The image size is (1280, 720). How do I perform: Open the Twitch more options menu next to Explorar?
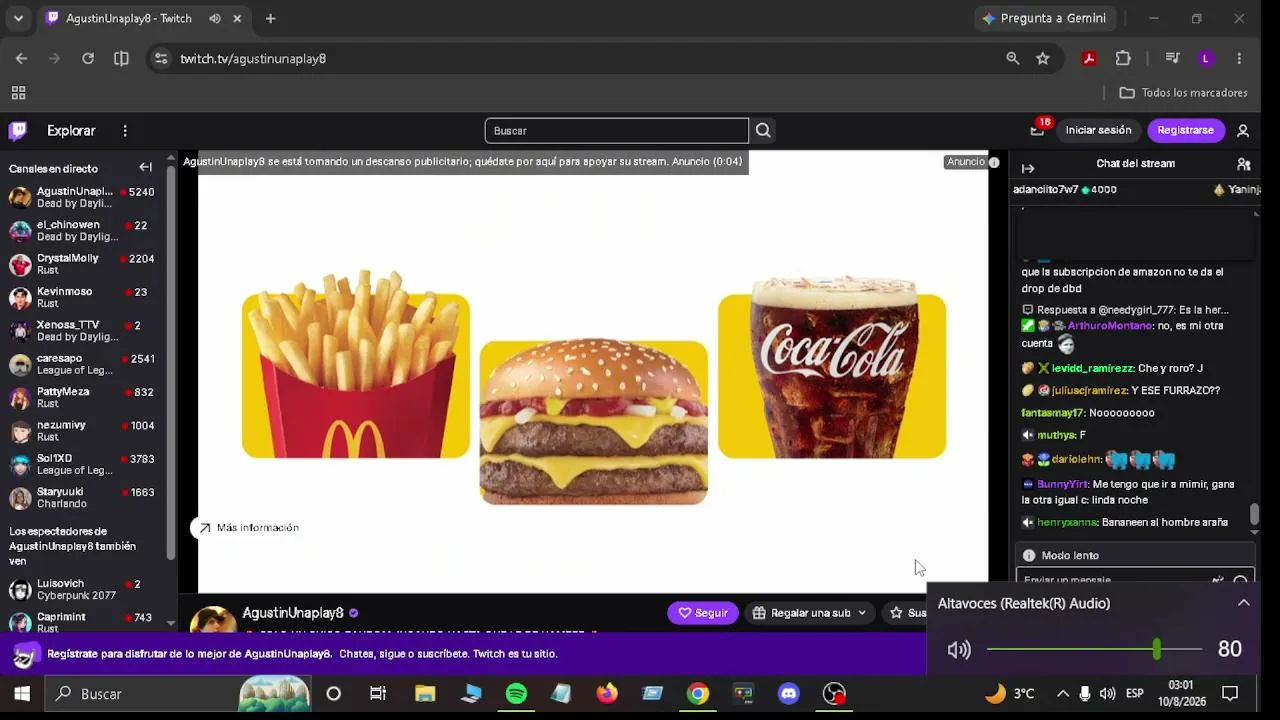point(125,131)
